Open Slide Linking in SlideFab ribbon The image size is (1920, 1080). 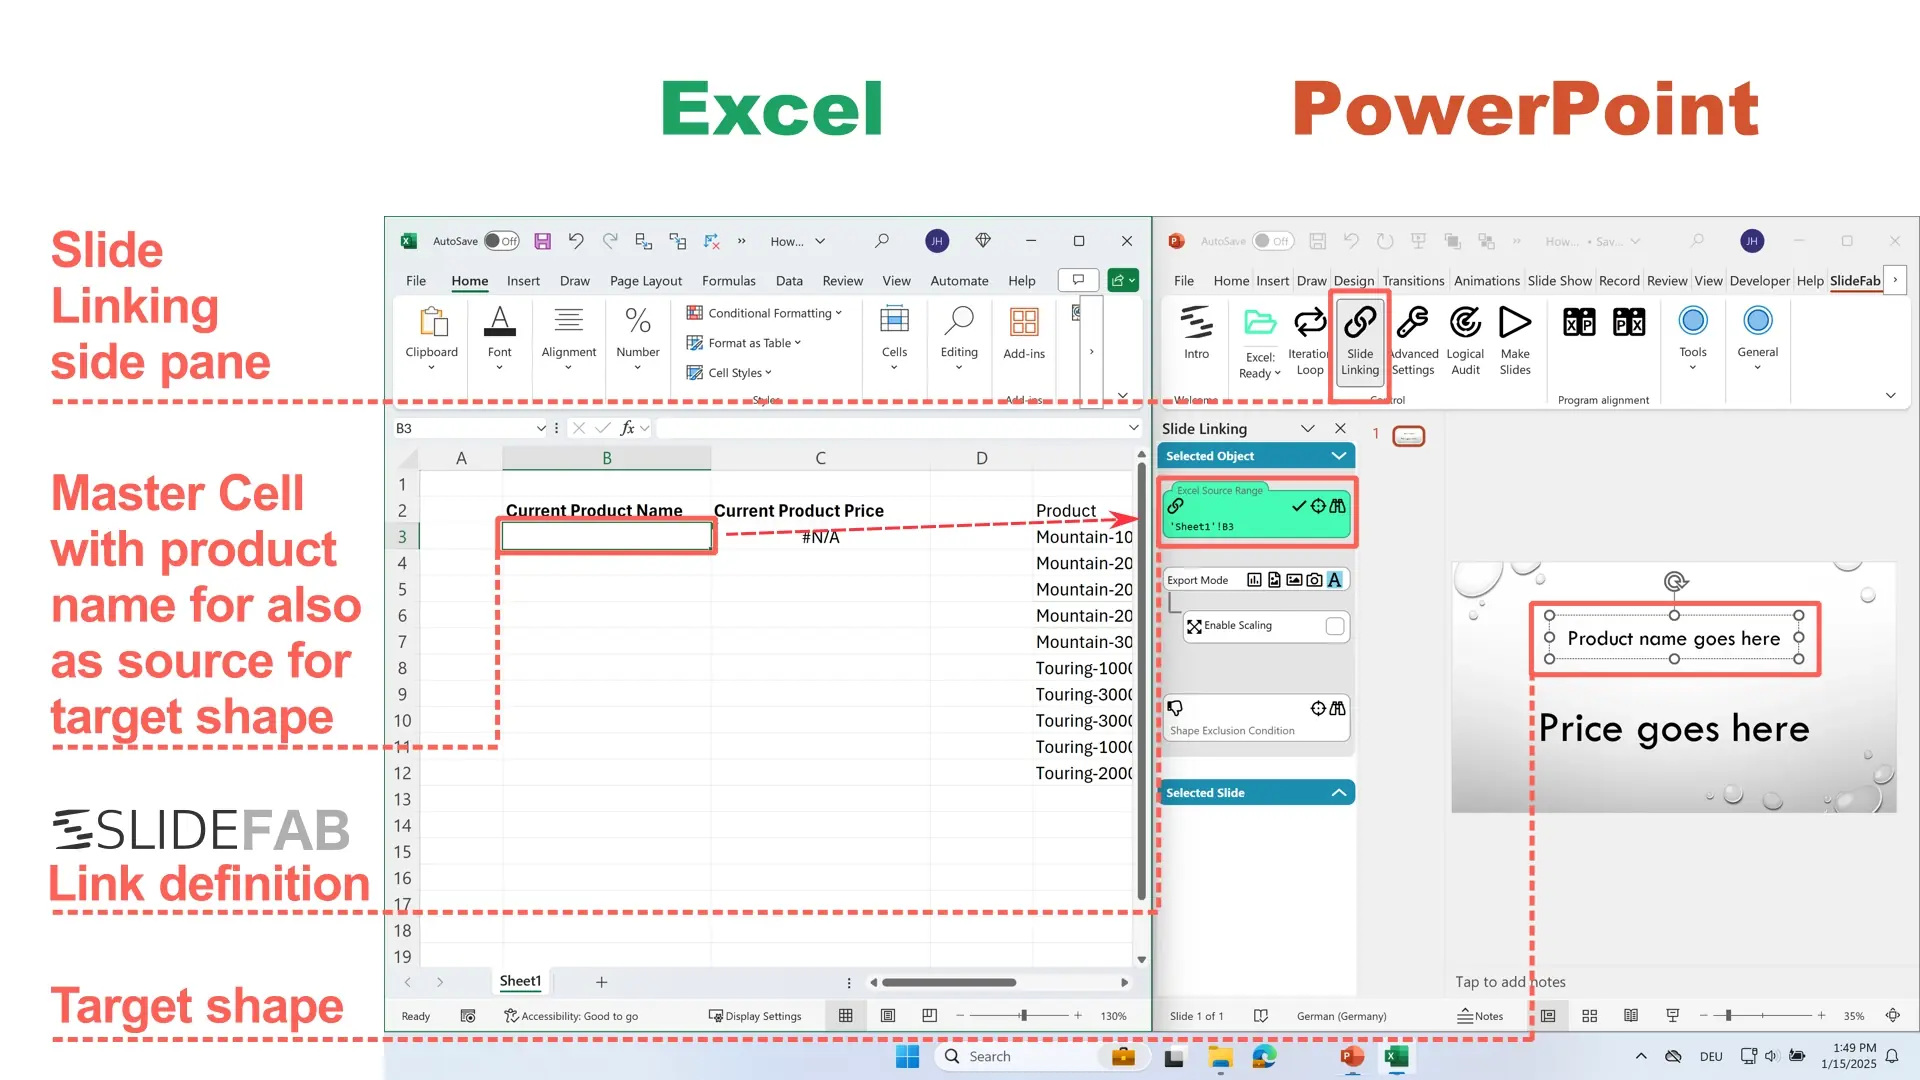point(1360,343)
